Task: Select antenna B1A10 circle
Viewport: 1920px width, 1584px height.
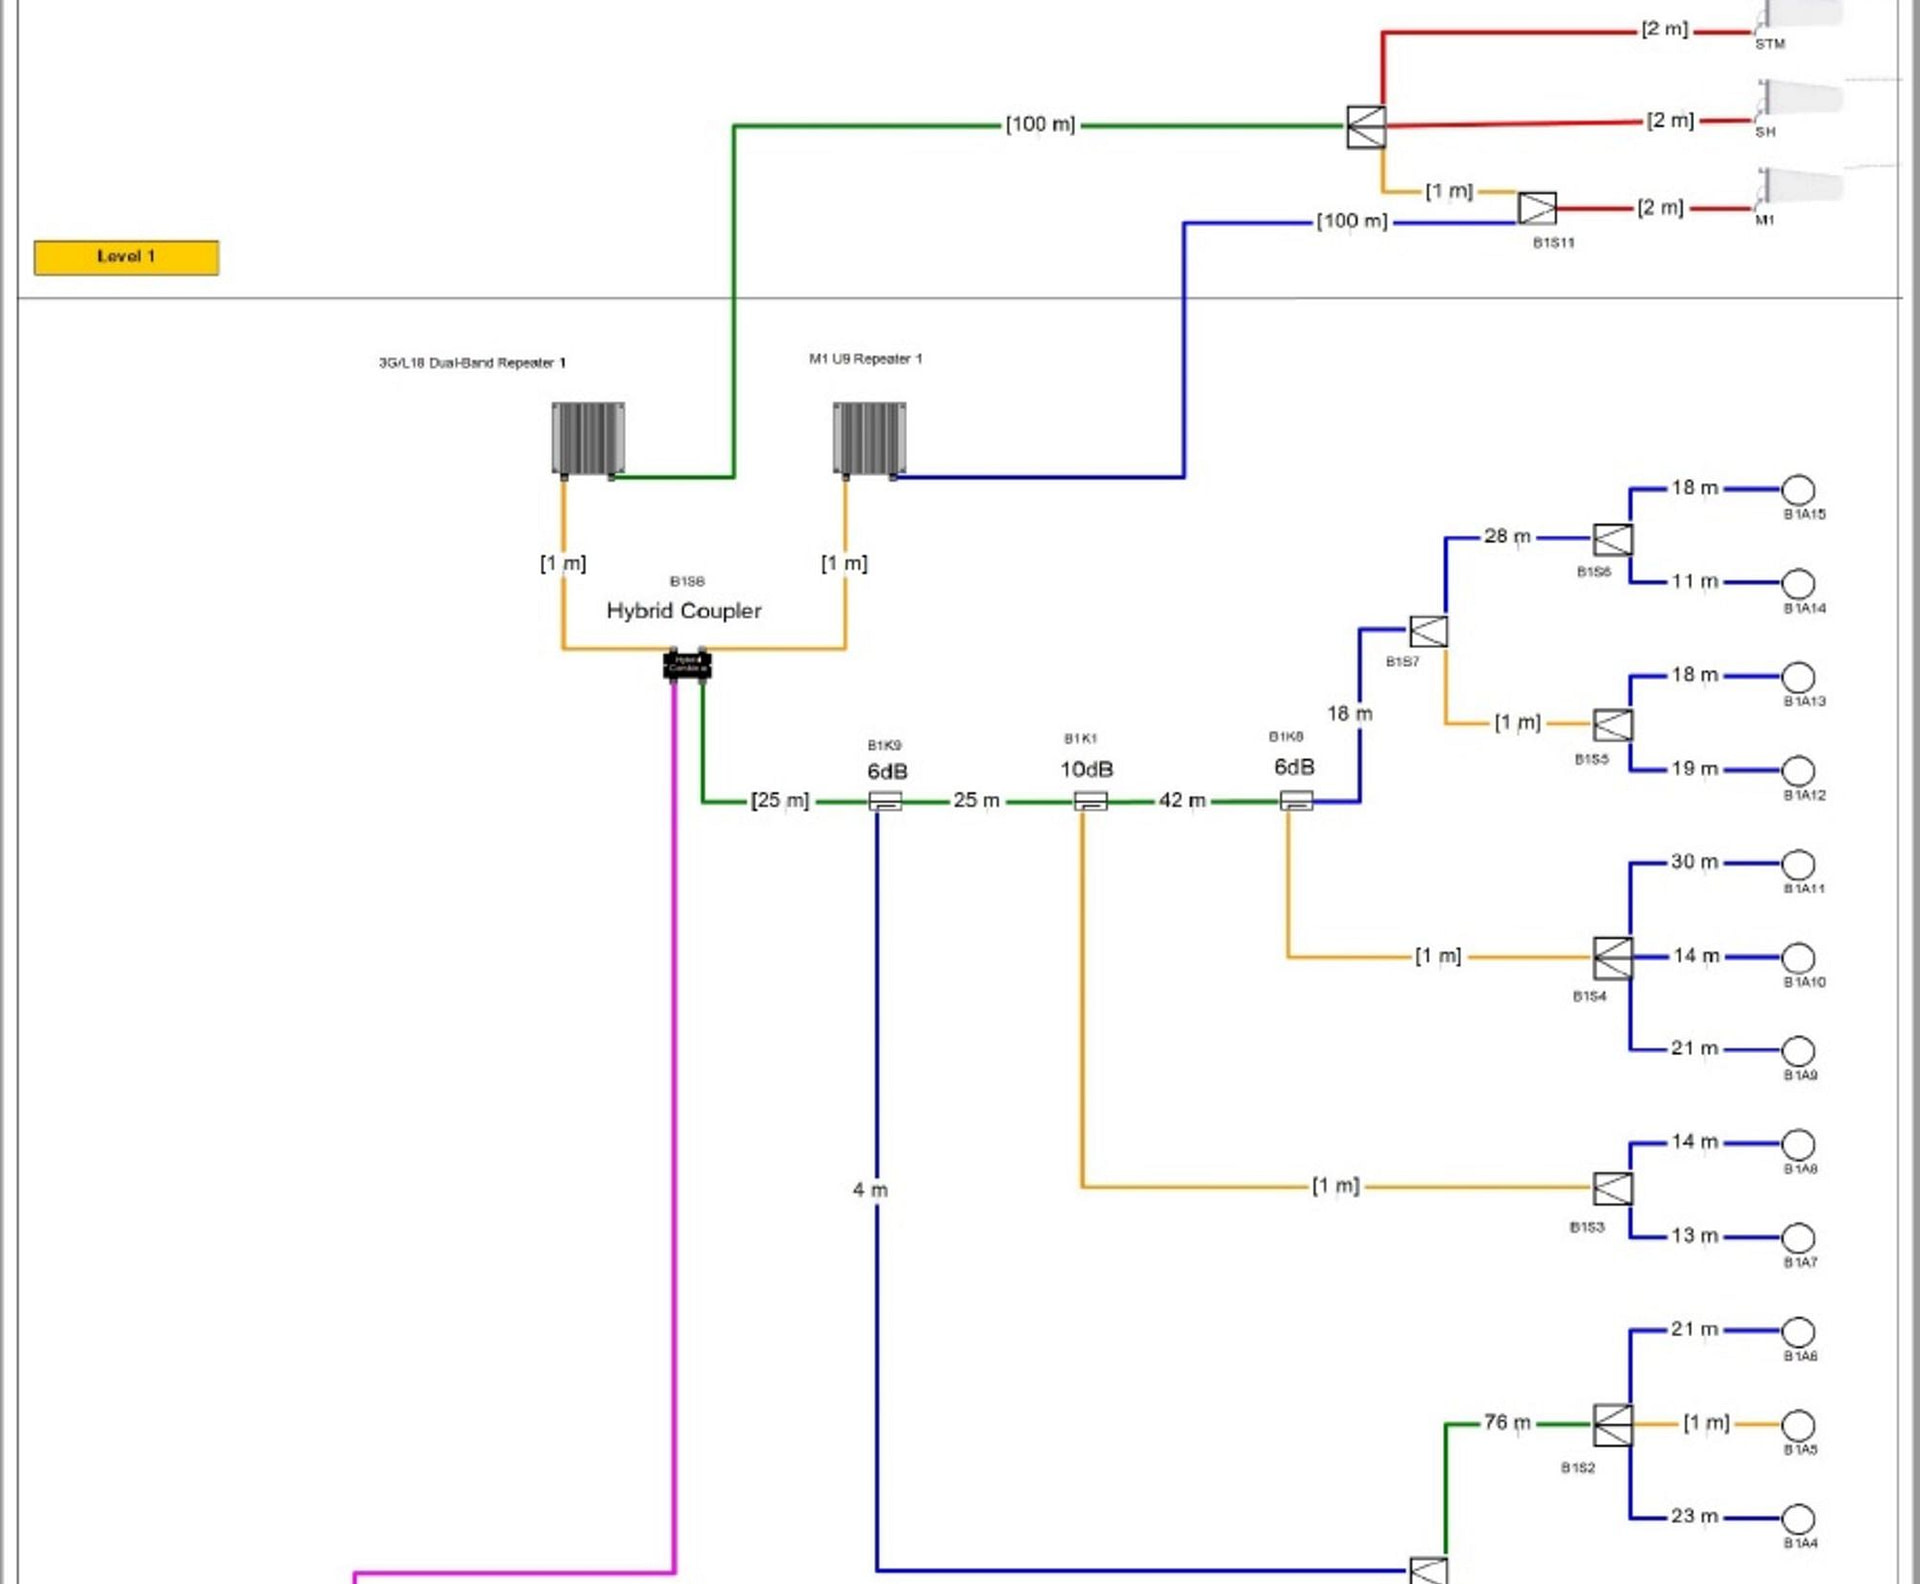Action: [1798, 958]
